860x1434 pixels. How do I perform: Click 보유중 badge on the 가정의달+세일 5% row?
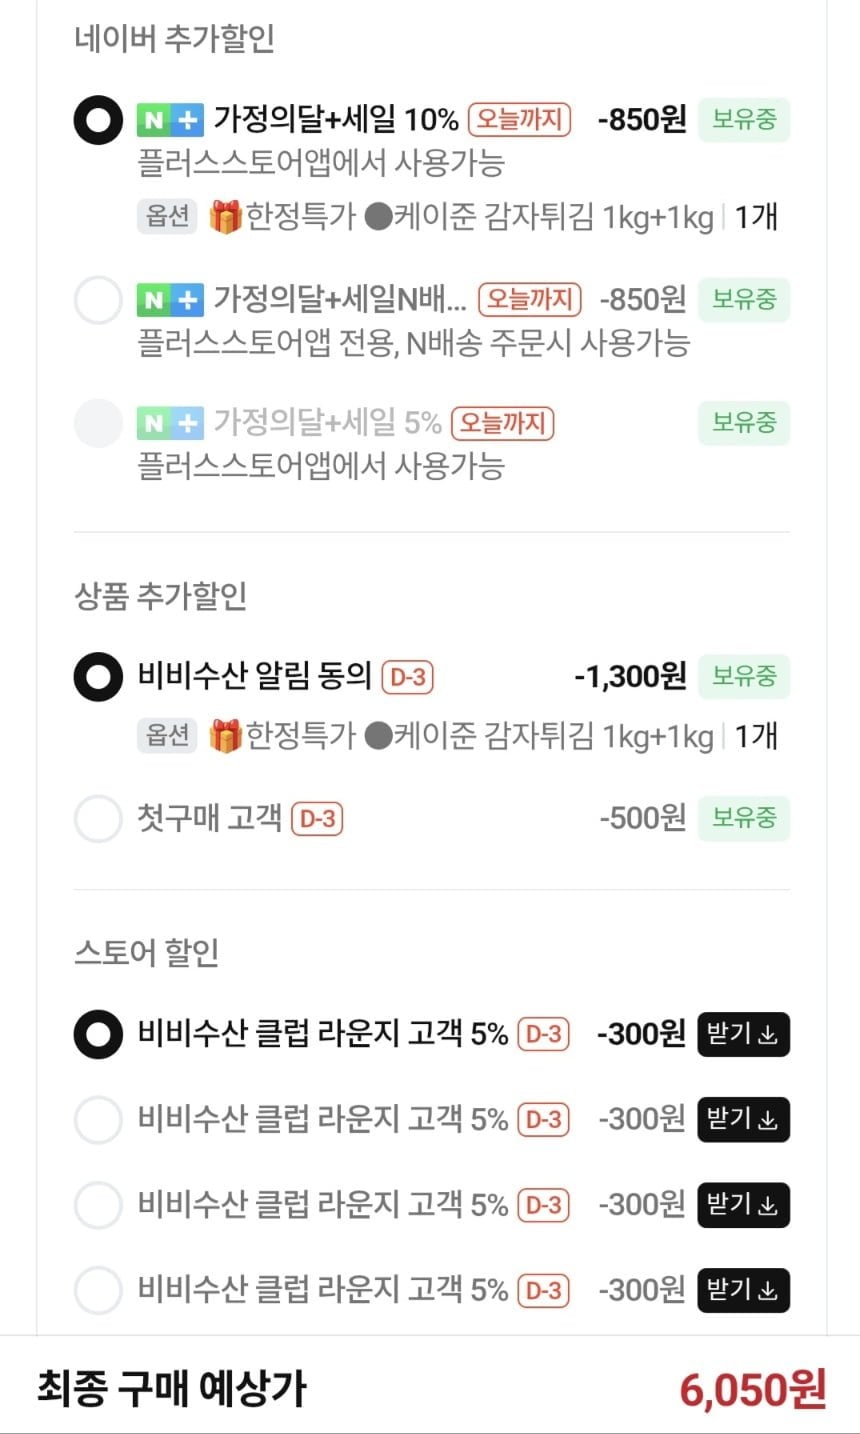pyautogui.click(x=744, y=422)
